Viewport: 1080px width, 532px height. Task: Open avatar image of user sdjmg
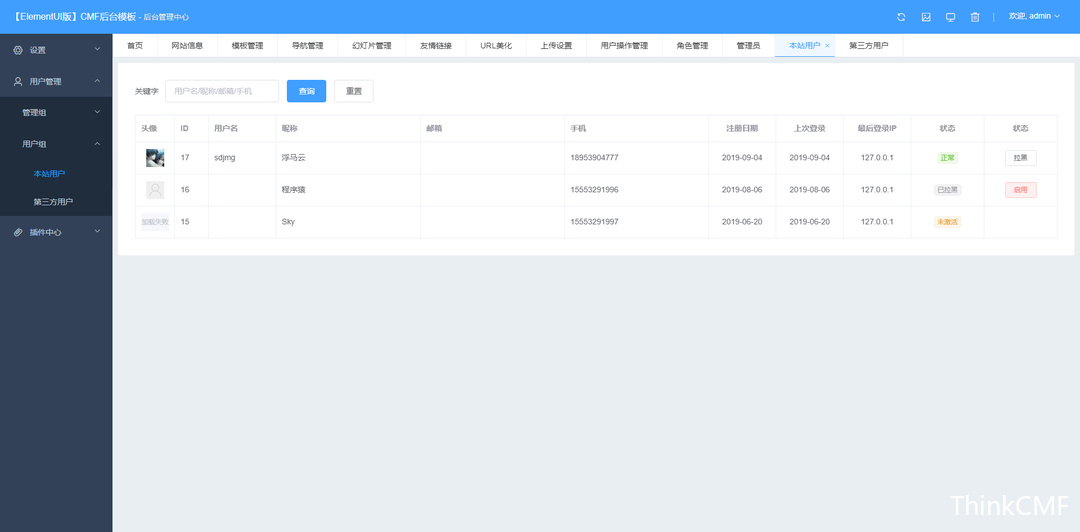(155, 158)
